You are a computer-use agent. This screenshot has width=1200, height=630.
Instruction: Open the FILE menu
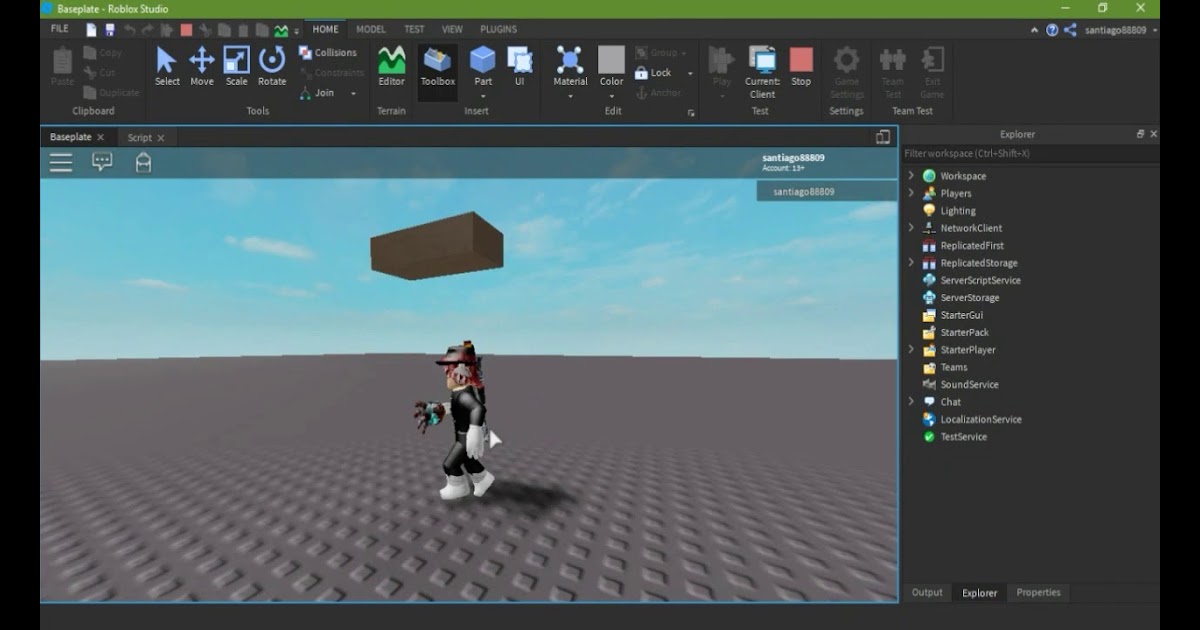point(60,30)
